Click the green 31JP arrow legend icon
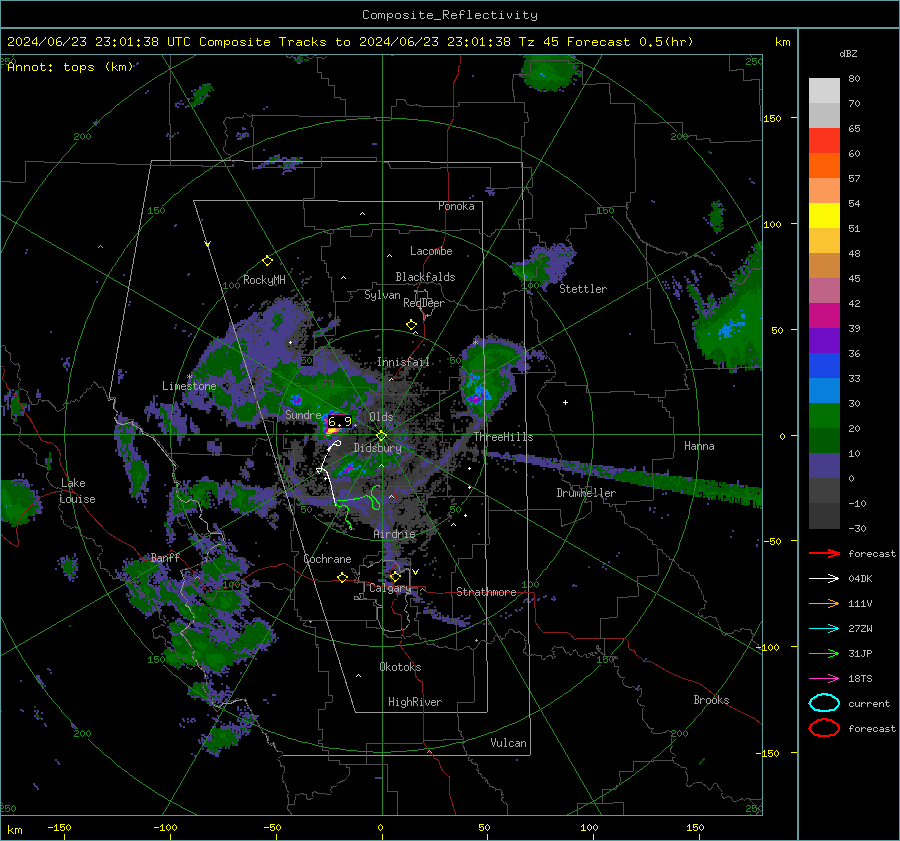This screenshot has height=841, width=900. (x=824, y=653)
